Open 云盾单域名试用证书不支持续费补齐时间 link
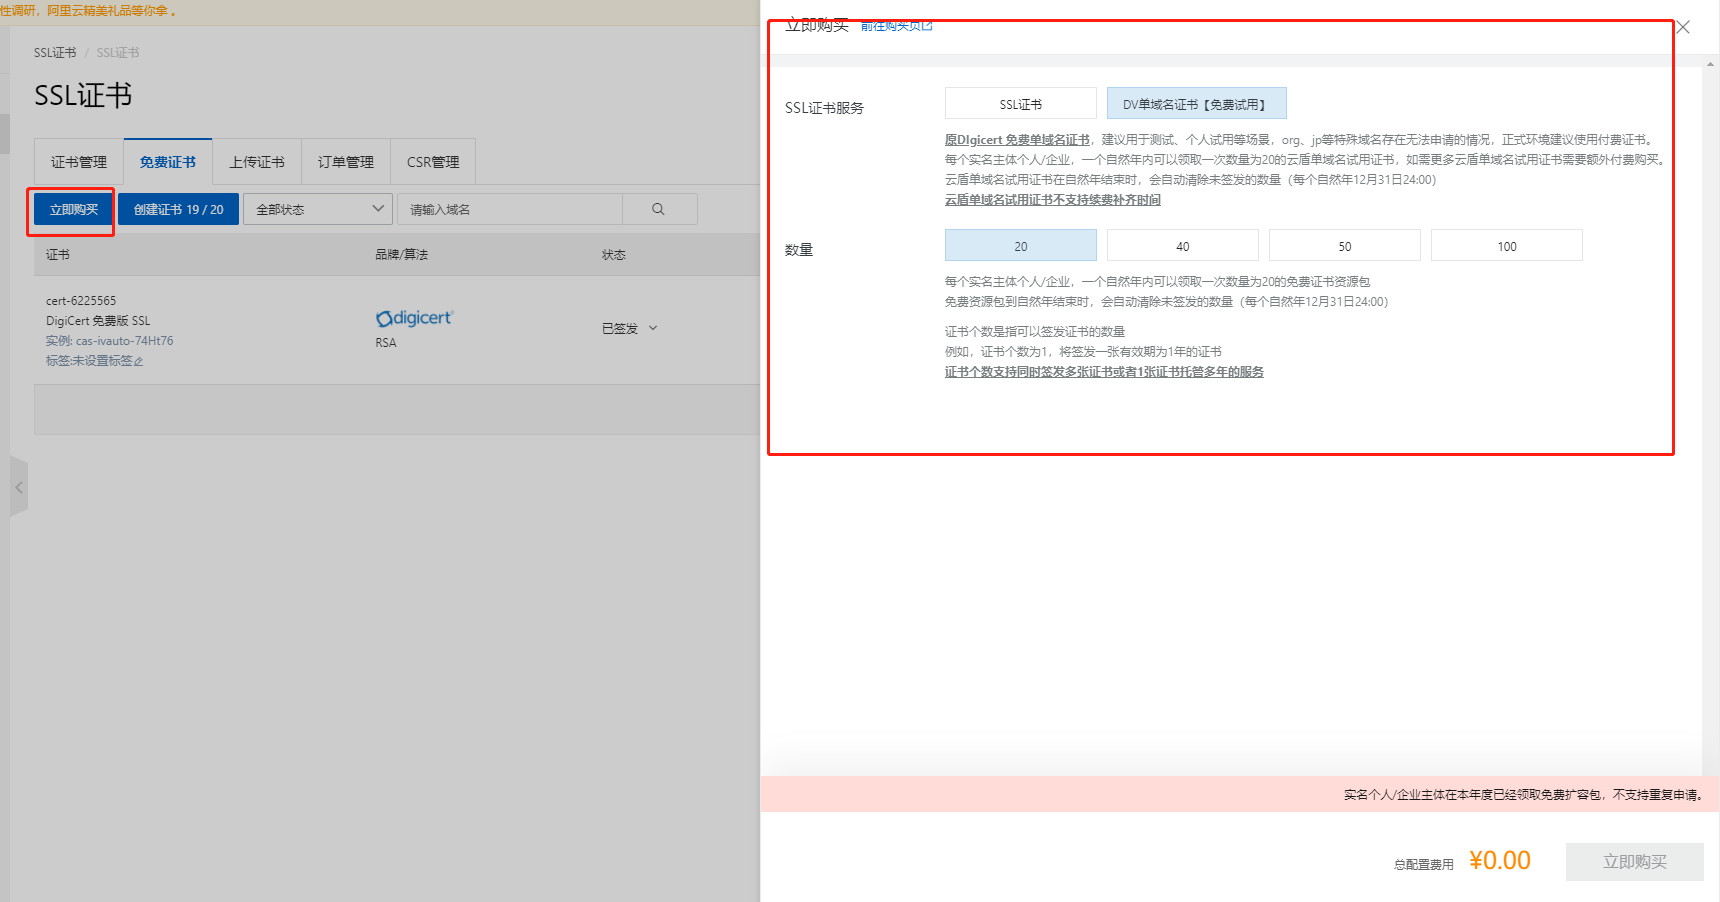 click(1053, 200)
